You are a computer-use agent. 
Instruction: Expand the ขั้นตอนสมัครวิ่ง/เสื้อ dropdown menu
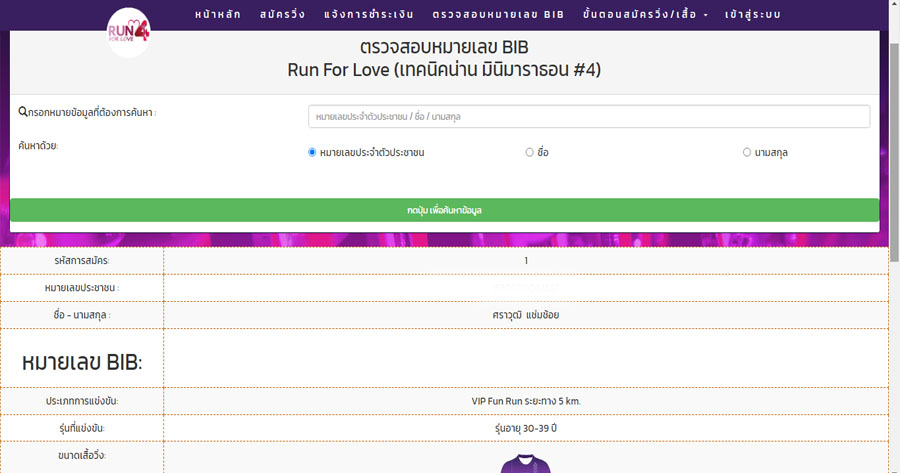click(x=645, y=15)
